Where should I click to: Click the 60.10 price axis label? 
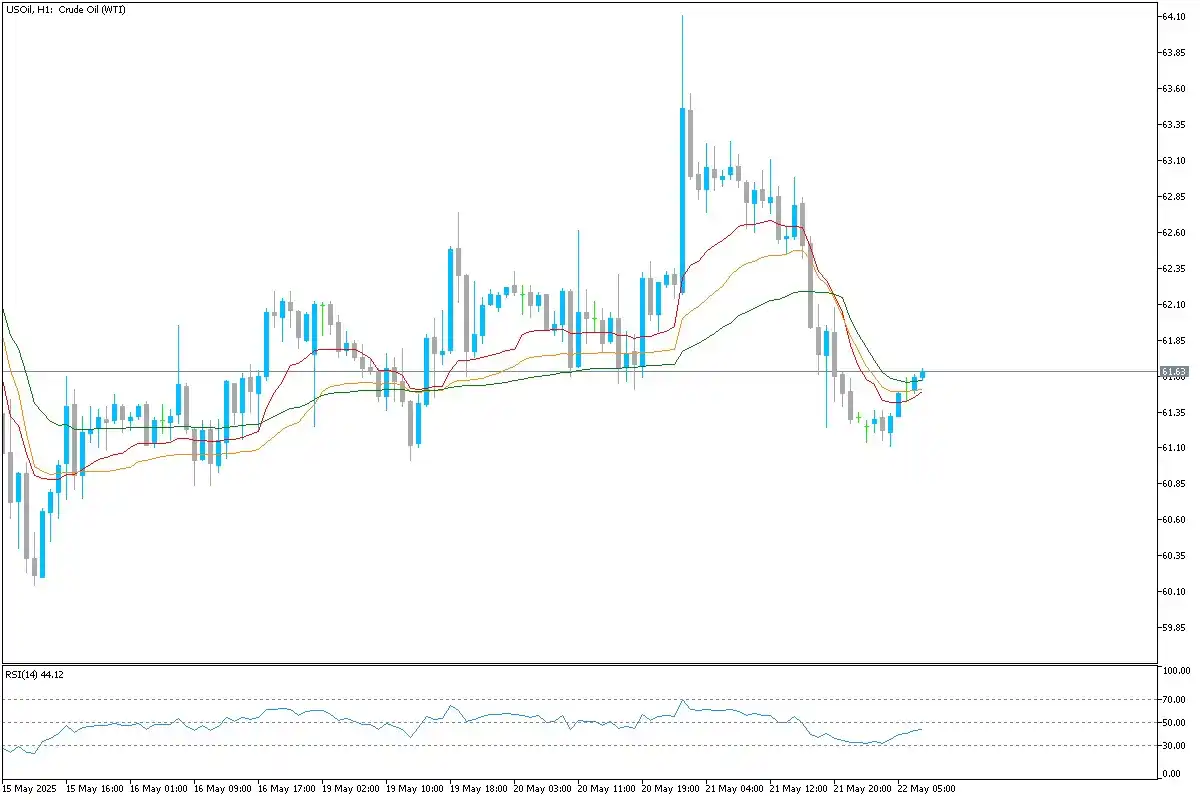tap(1173, 592)
